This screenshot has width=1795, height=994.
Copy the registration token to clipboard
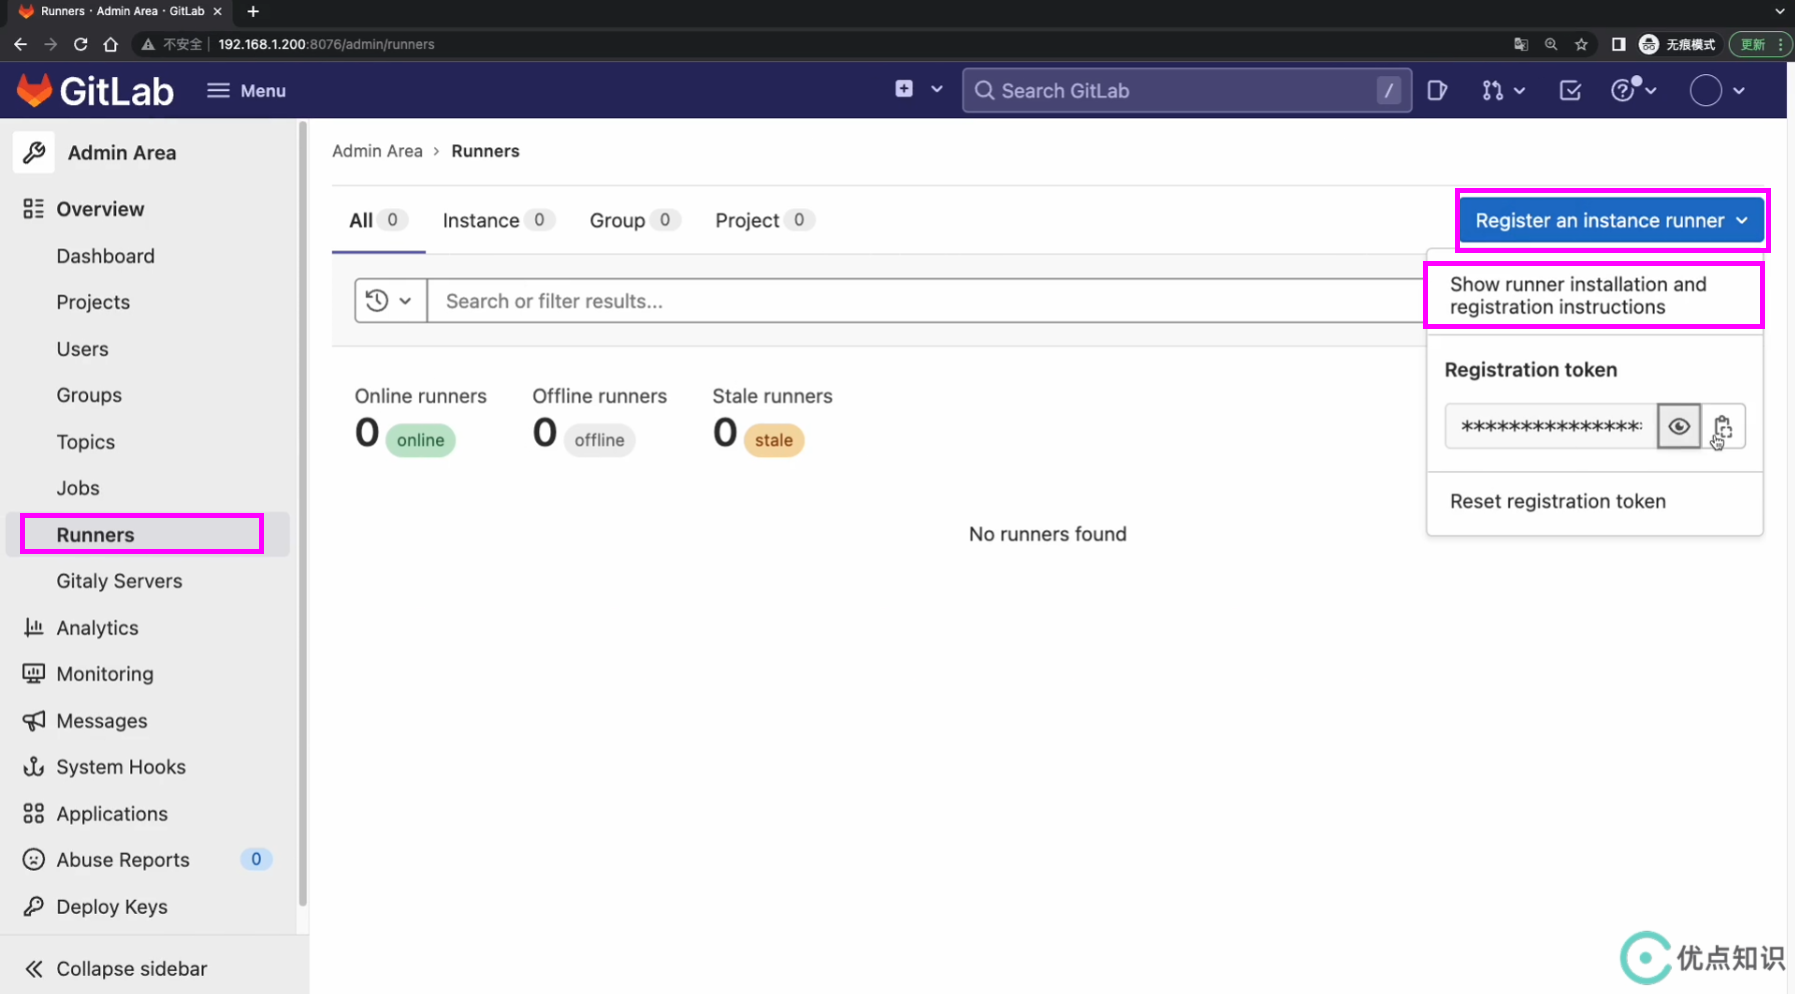(x=1723, y=427)
